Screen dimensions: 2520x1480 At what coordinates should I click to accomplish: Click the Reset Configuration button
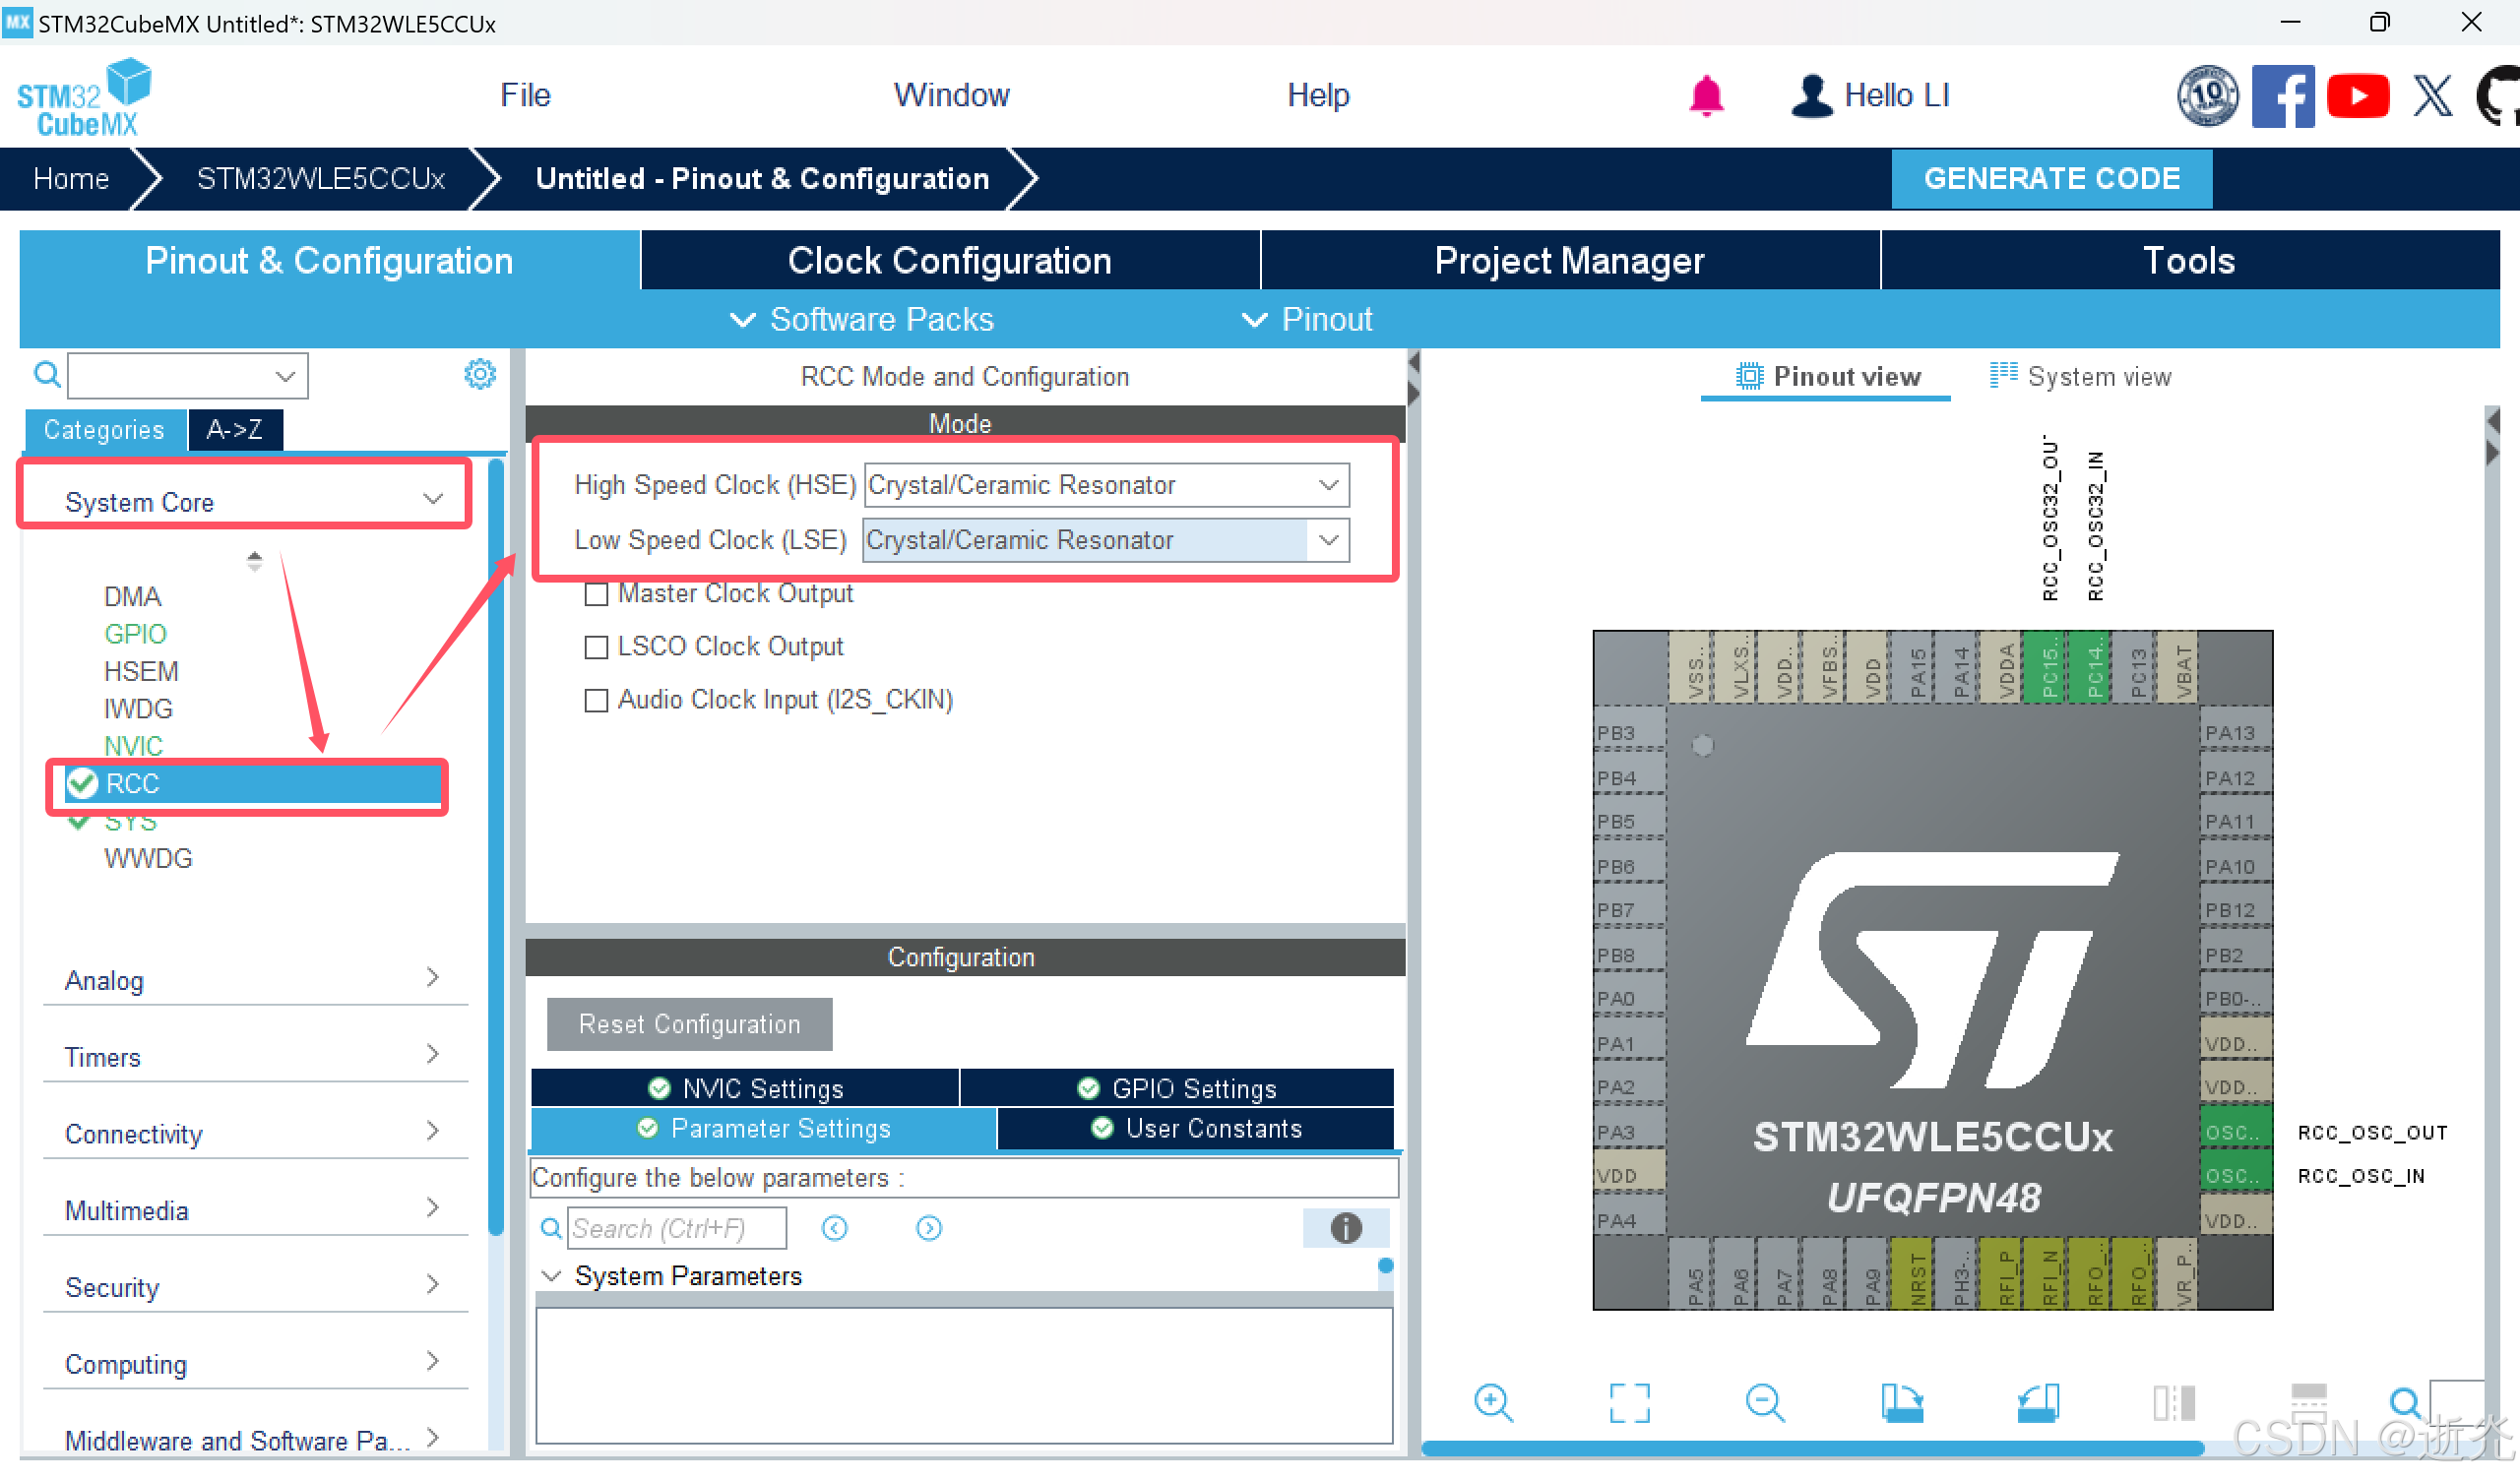[x=689, y=1024]
